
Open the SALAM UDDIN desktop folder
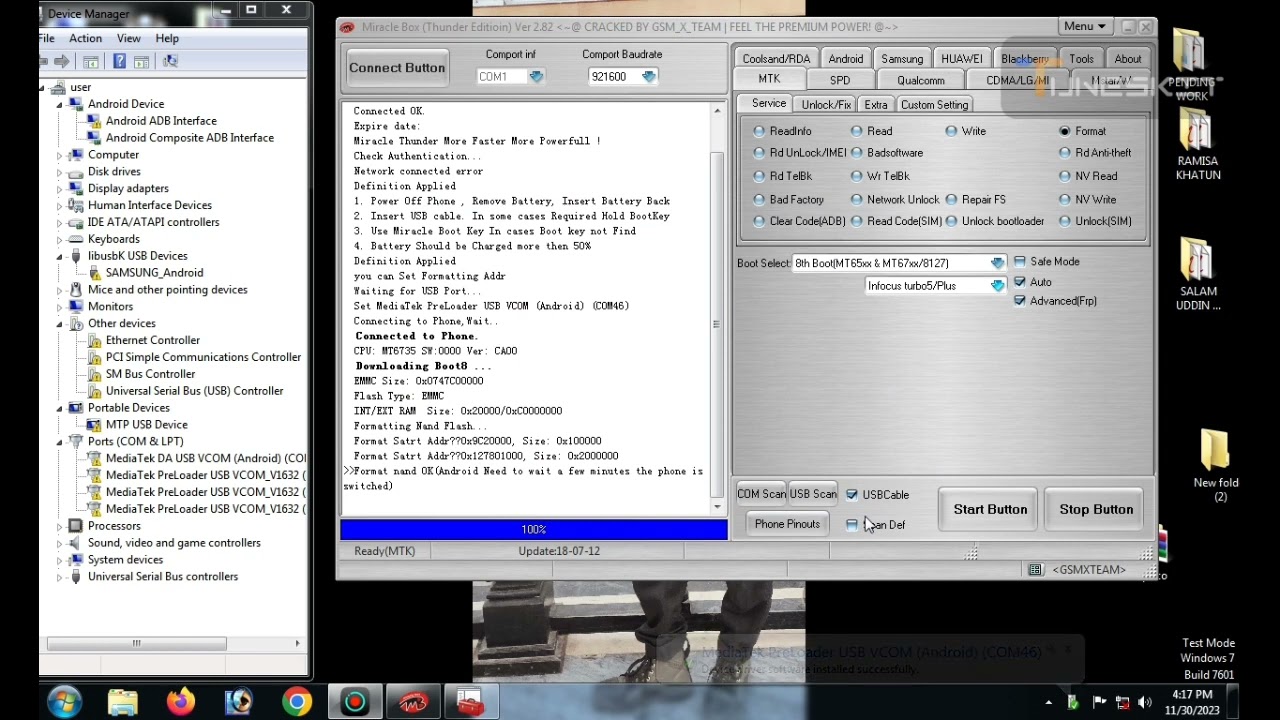tap(1198, 275)
